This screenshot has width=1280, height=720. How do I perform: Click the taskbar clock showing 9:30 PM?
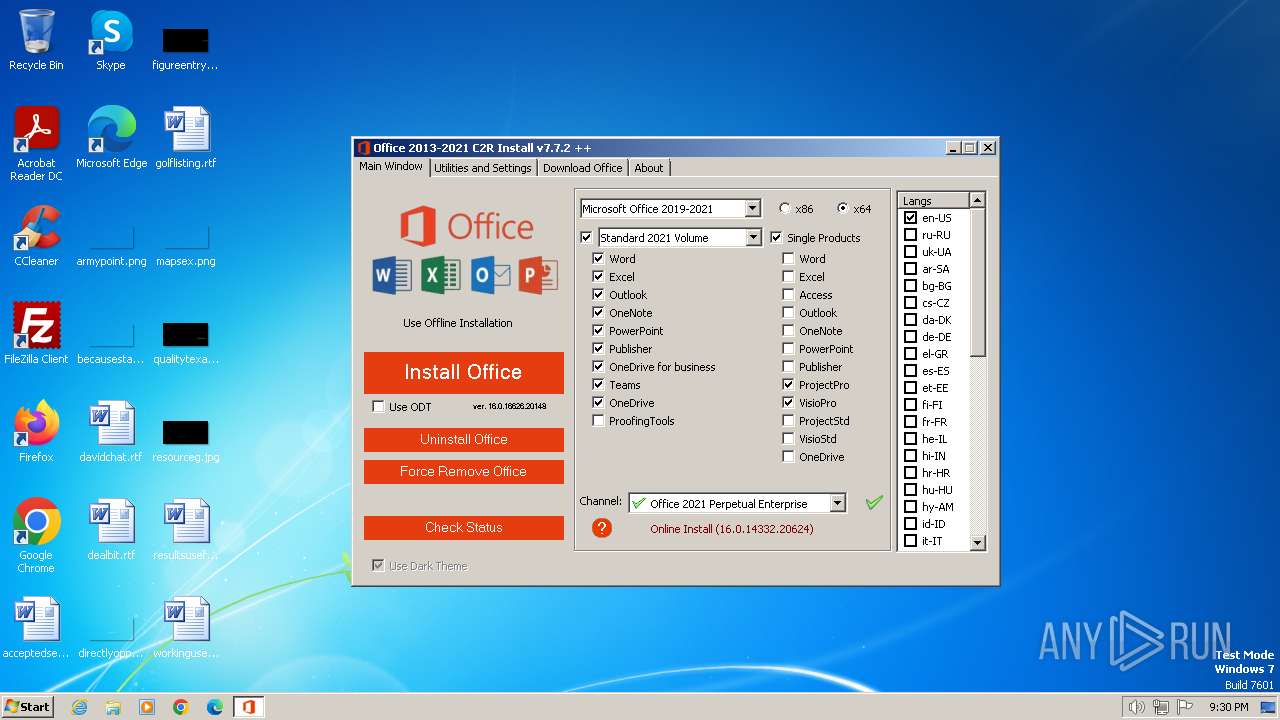coord(1228,707)
